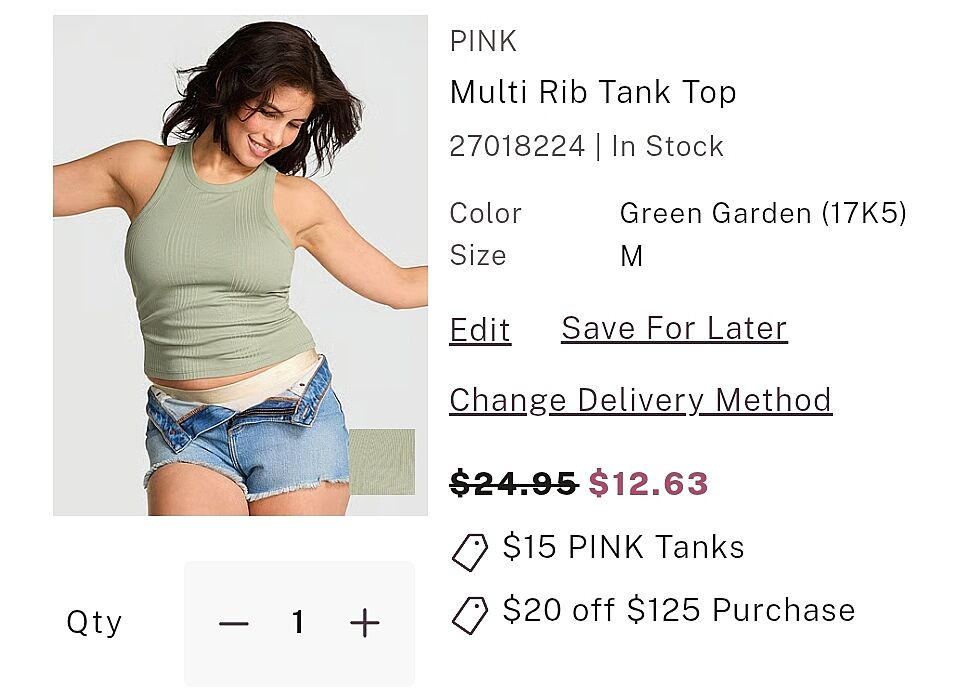The height and width of the screenshot is (698, 956).
Task: Click the size value M
Action: tap(631, 256)
